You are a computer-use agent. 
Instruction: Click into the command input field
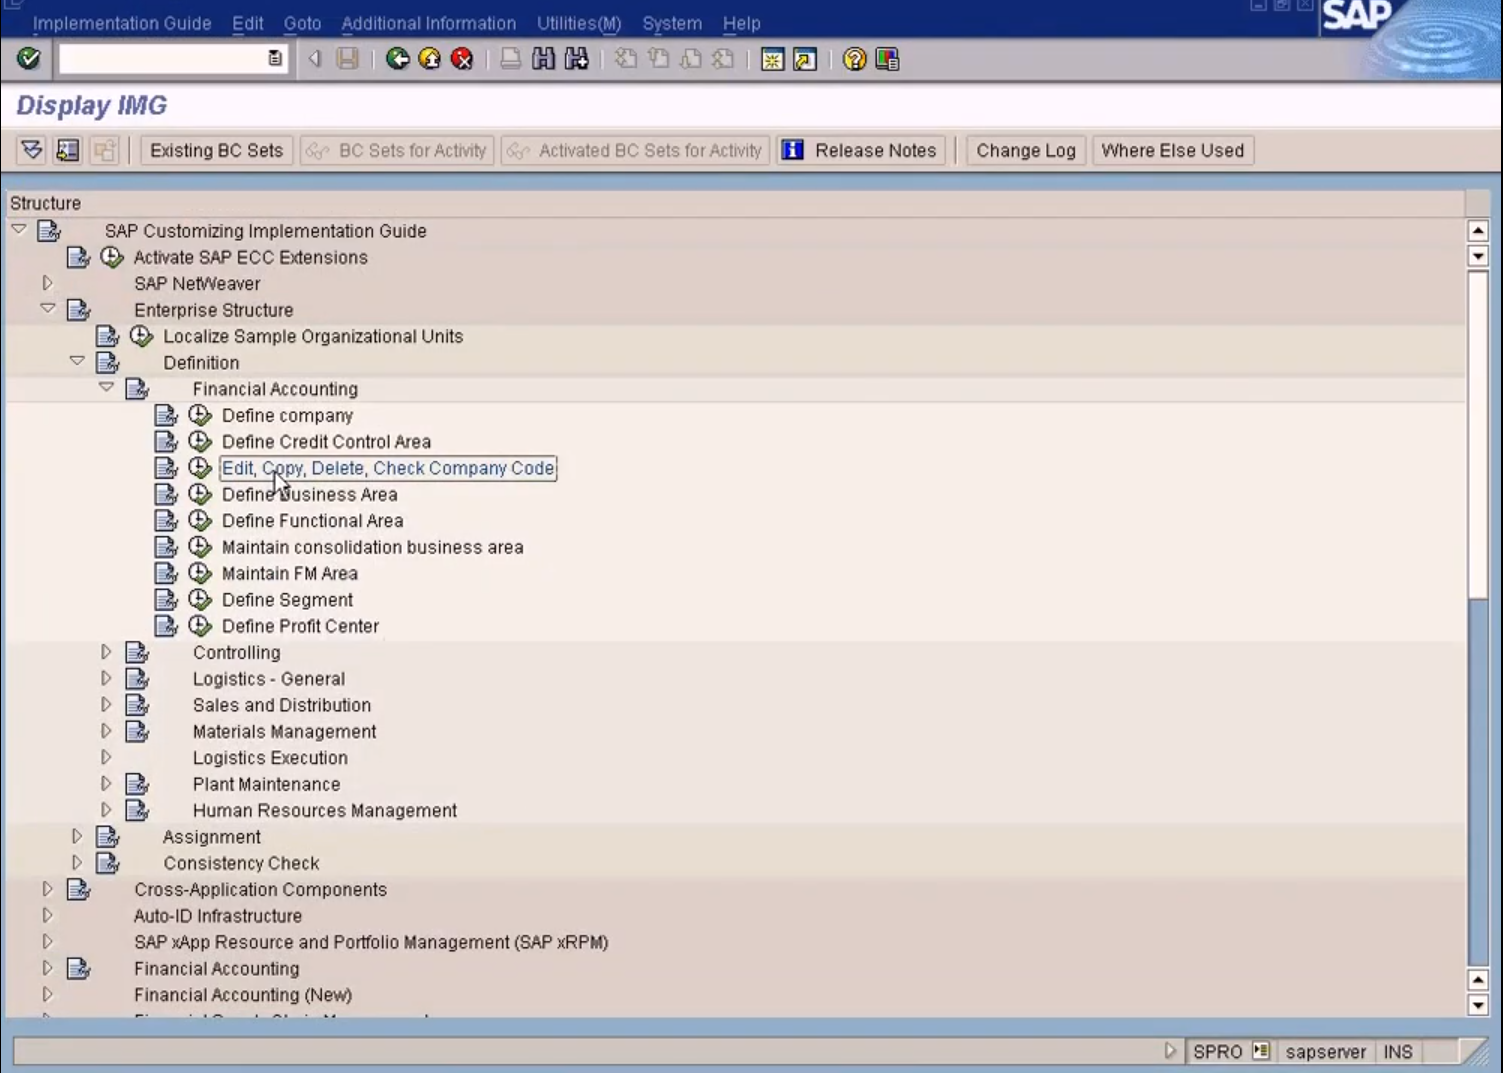coord(163,59)
